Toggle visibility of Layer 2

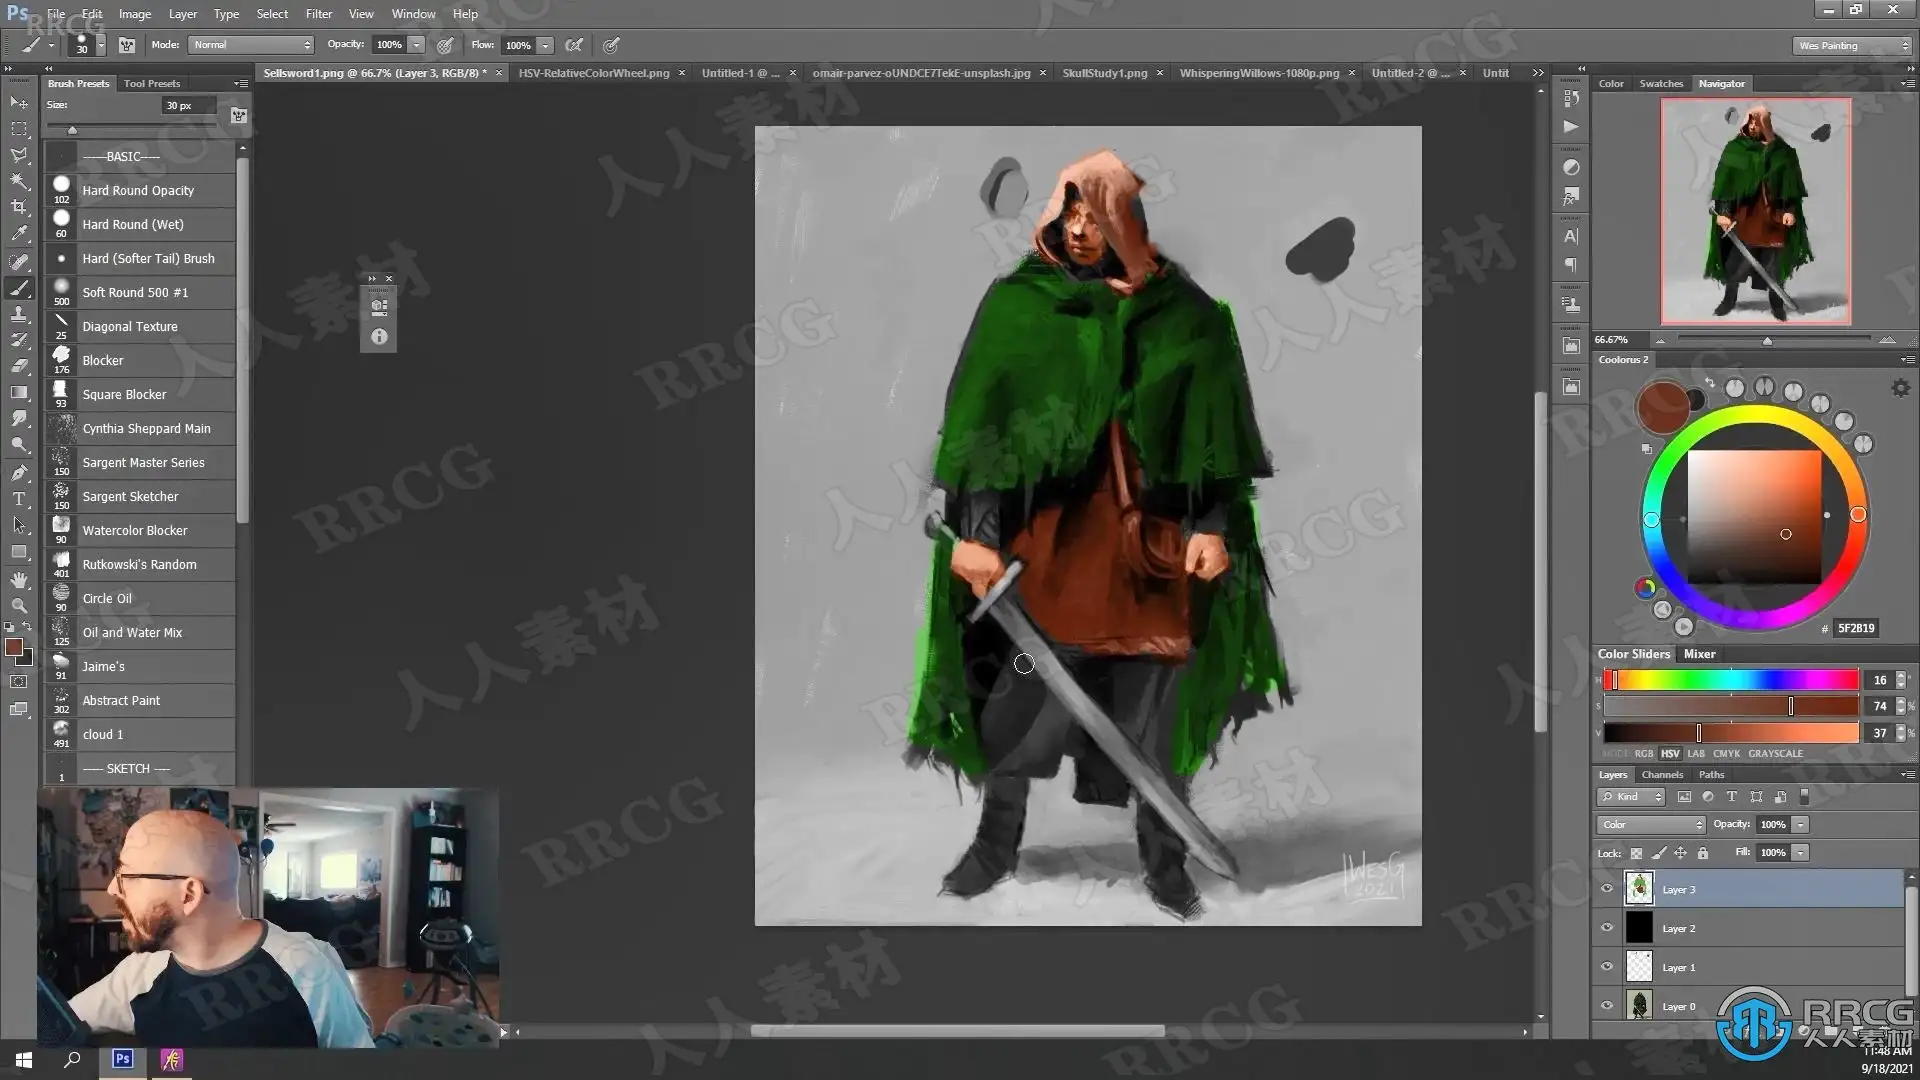(1607, 928)
